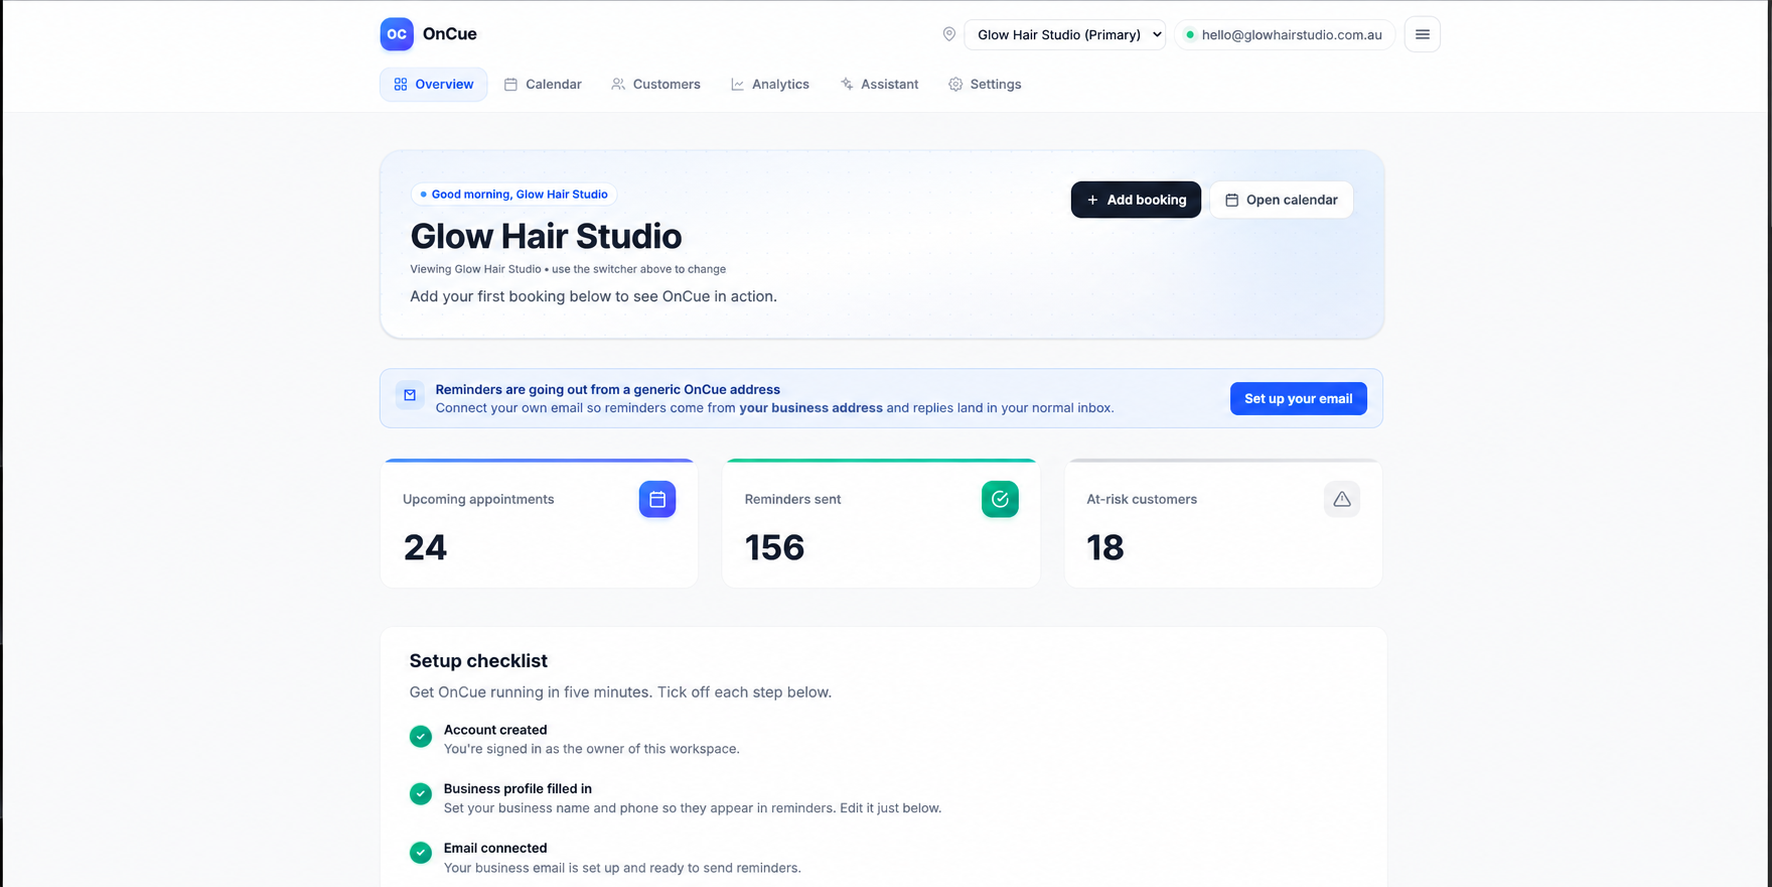Open the Customers tab

coord(656,84)
